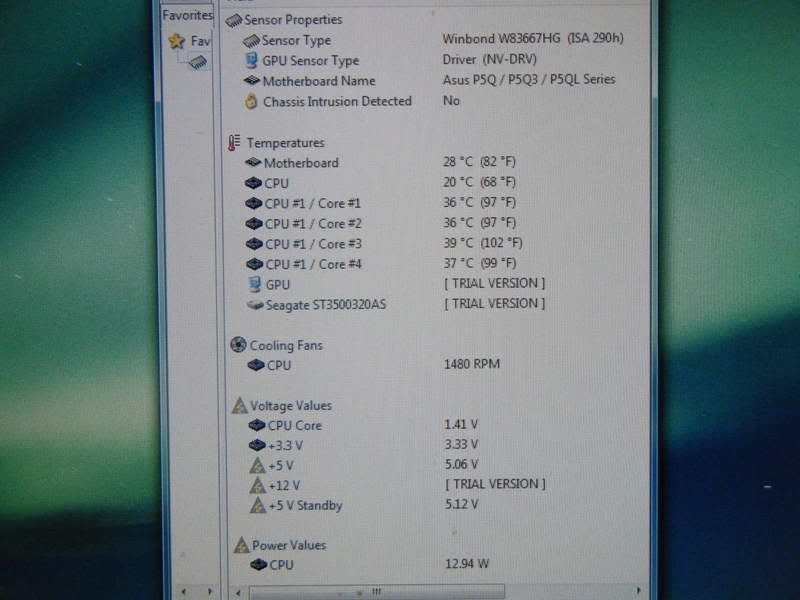
Task: Select the Driver (NV-DRV) value
Action: [x=489, y=59]
